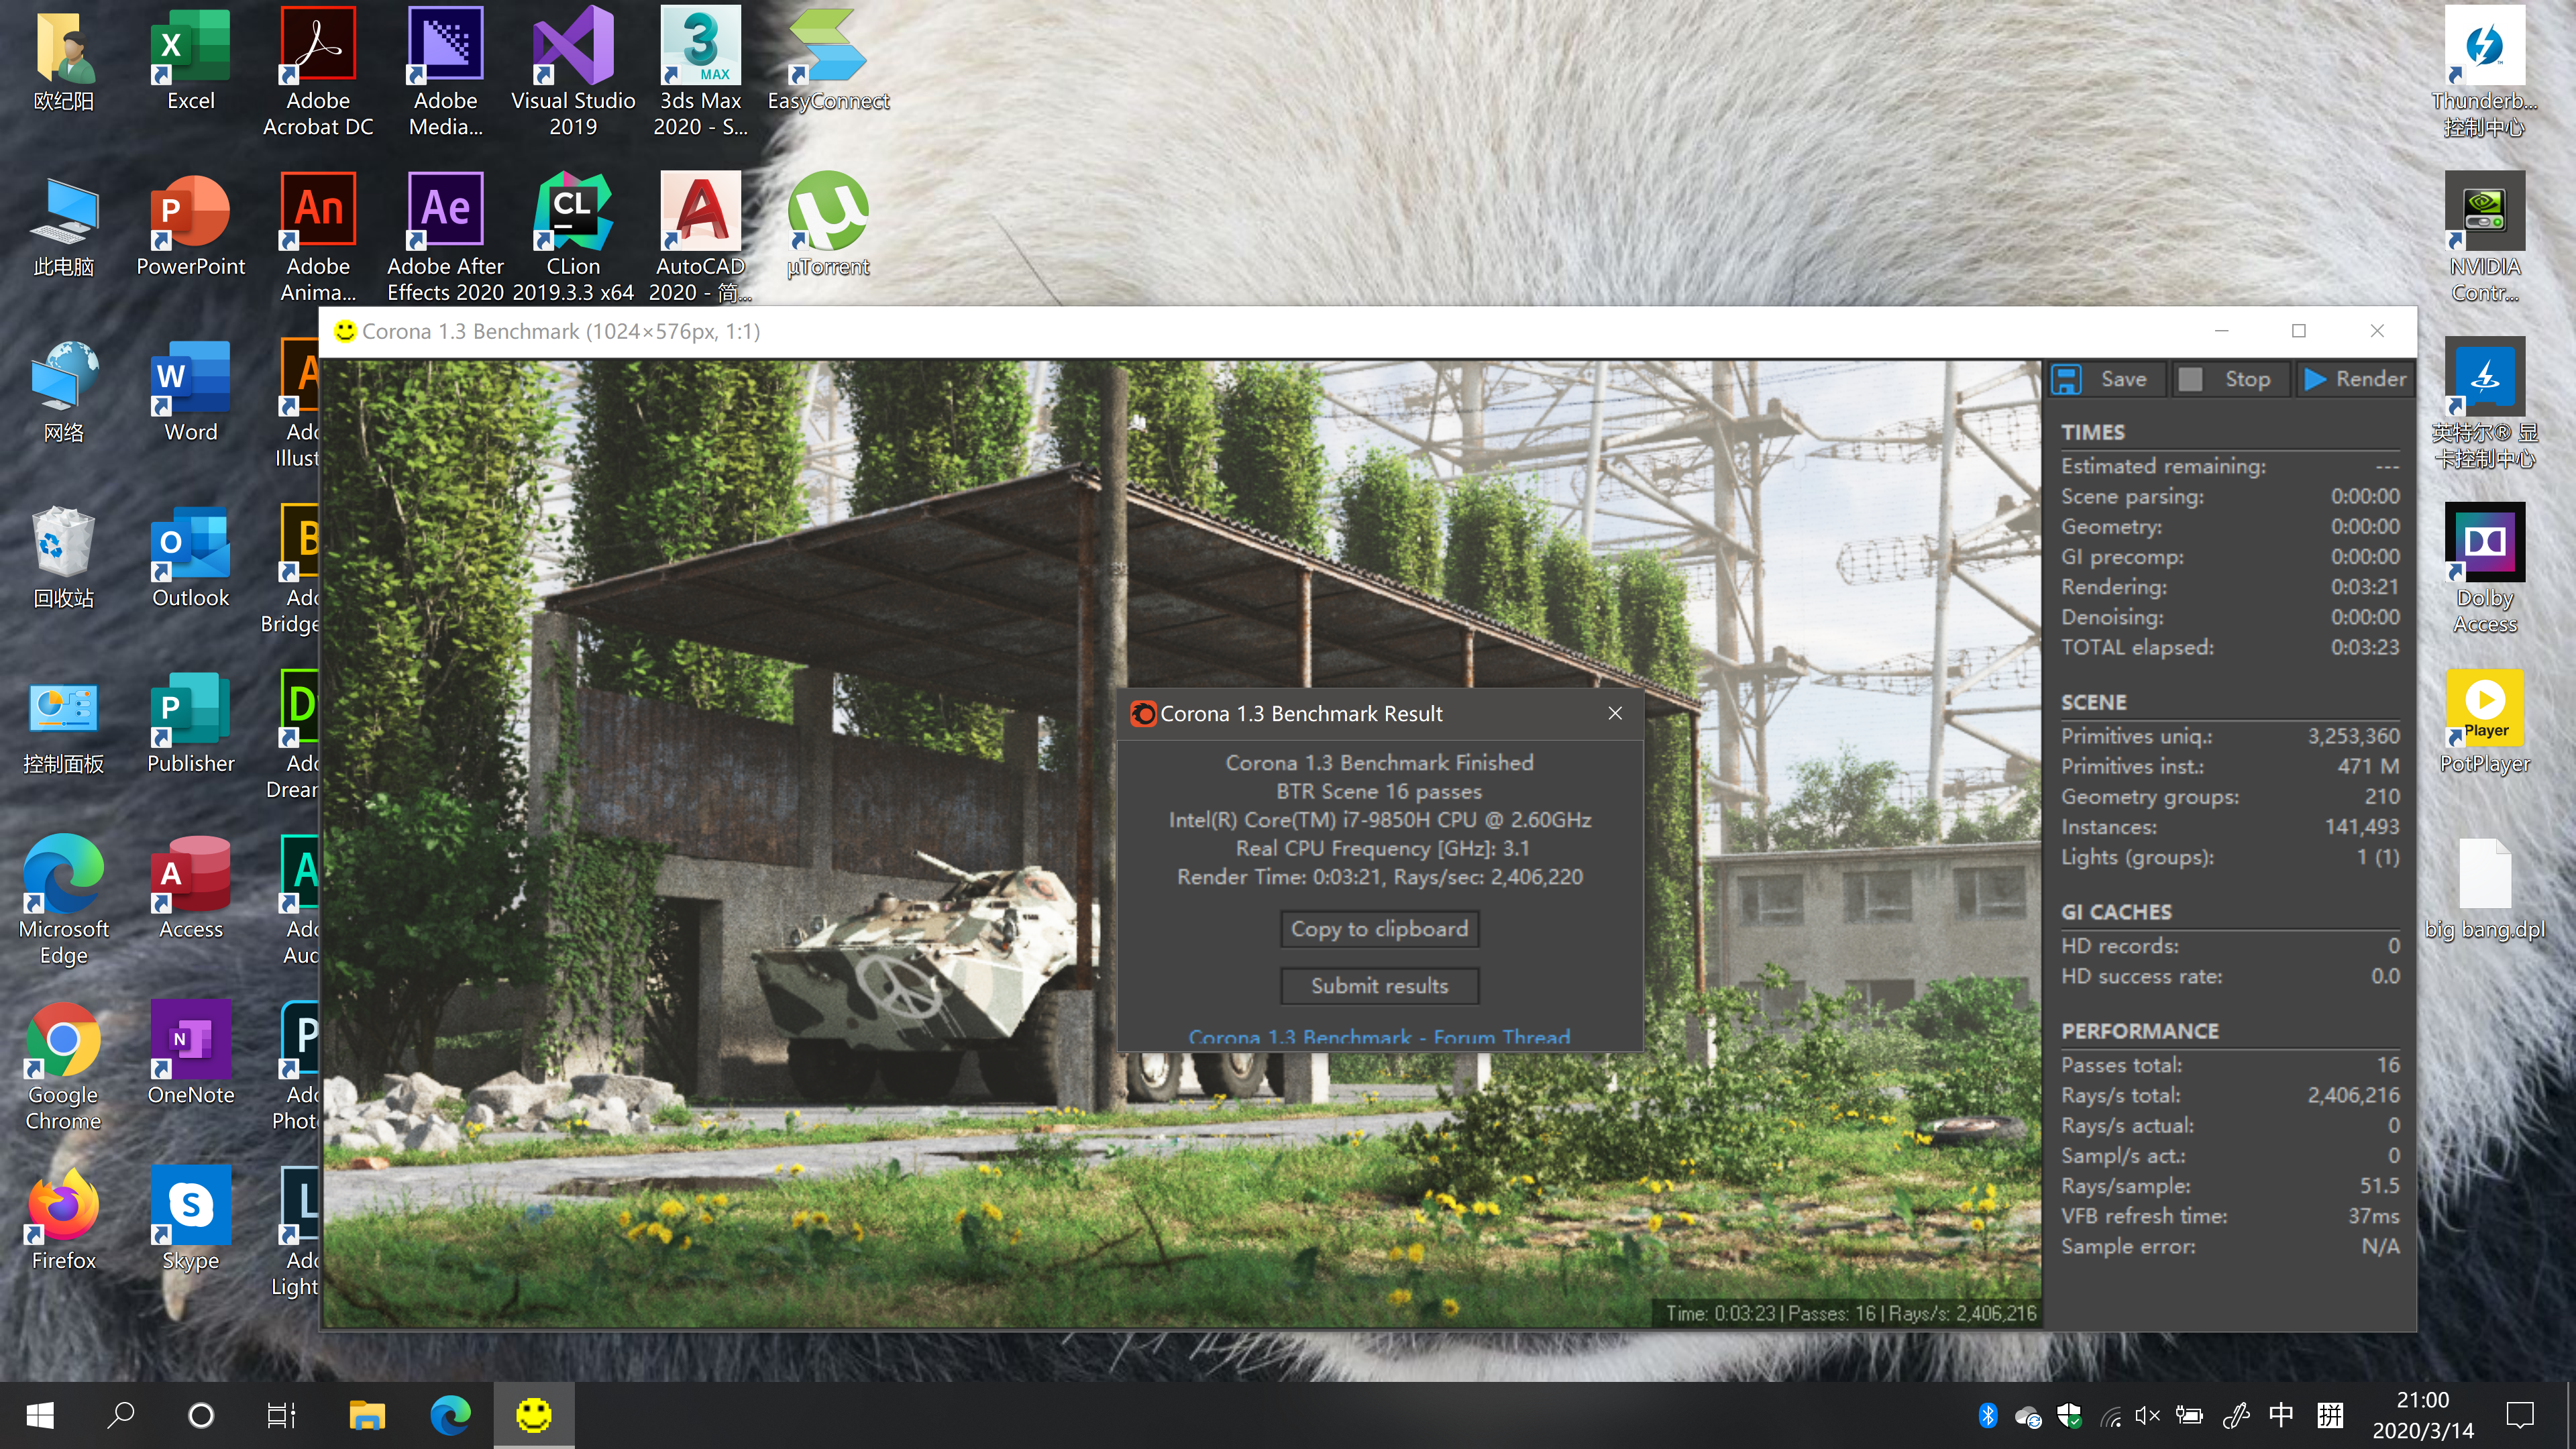
Task: Open Edge from the taskbar
Action: tap(450, 1415)
